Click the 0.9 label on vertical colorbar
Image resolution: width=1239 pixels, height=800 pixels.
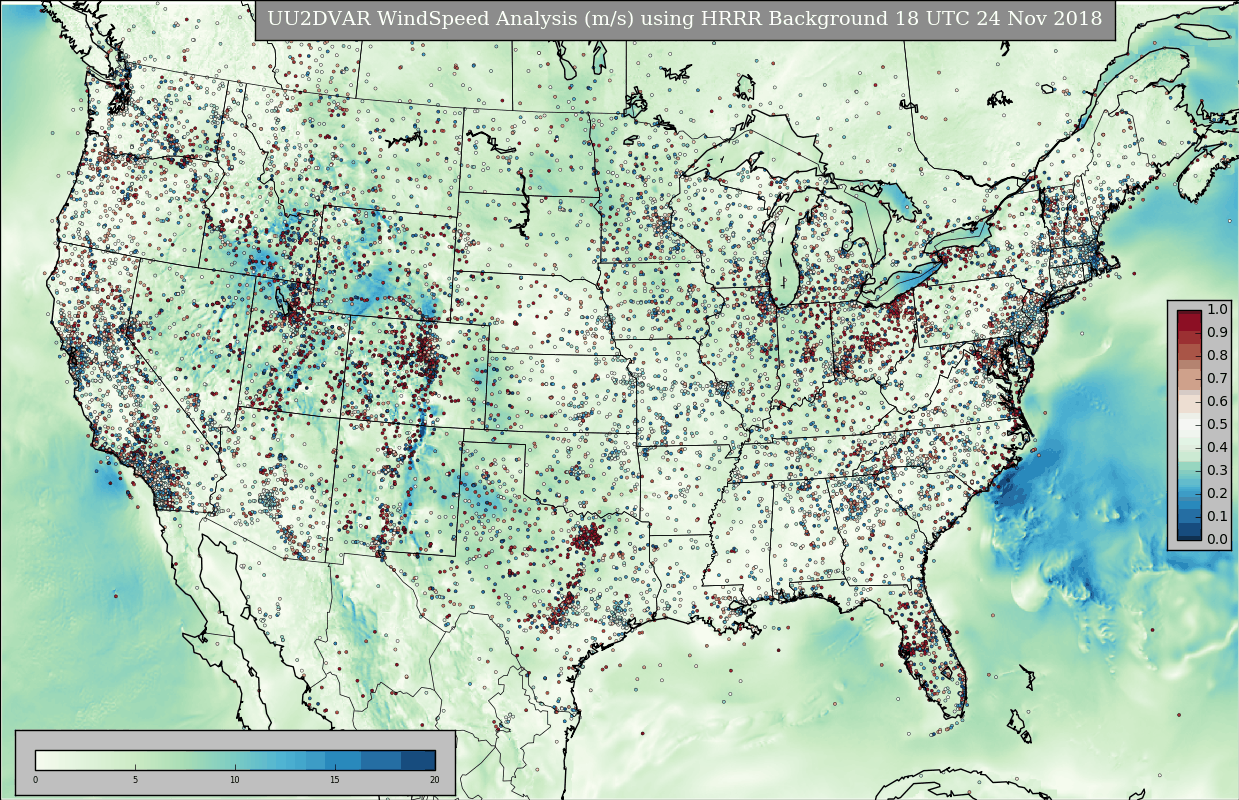click(x=1217, y=332)
